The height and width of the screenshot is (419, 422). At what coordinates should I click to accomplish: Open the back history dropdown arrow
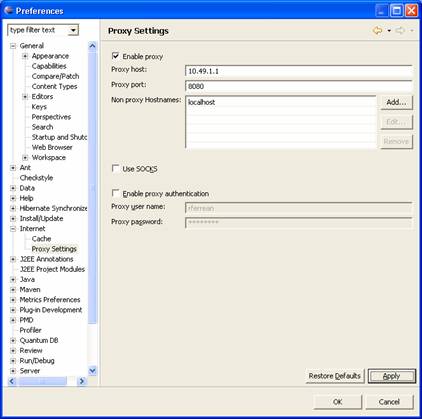389,31
